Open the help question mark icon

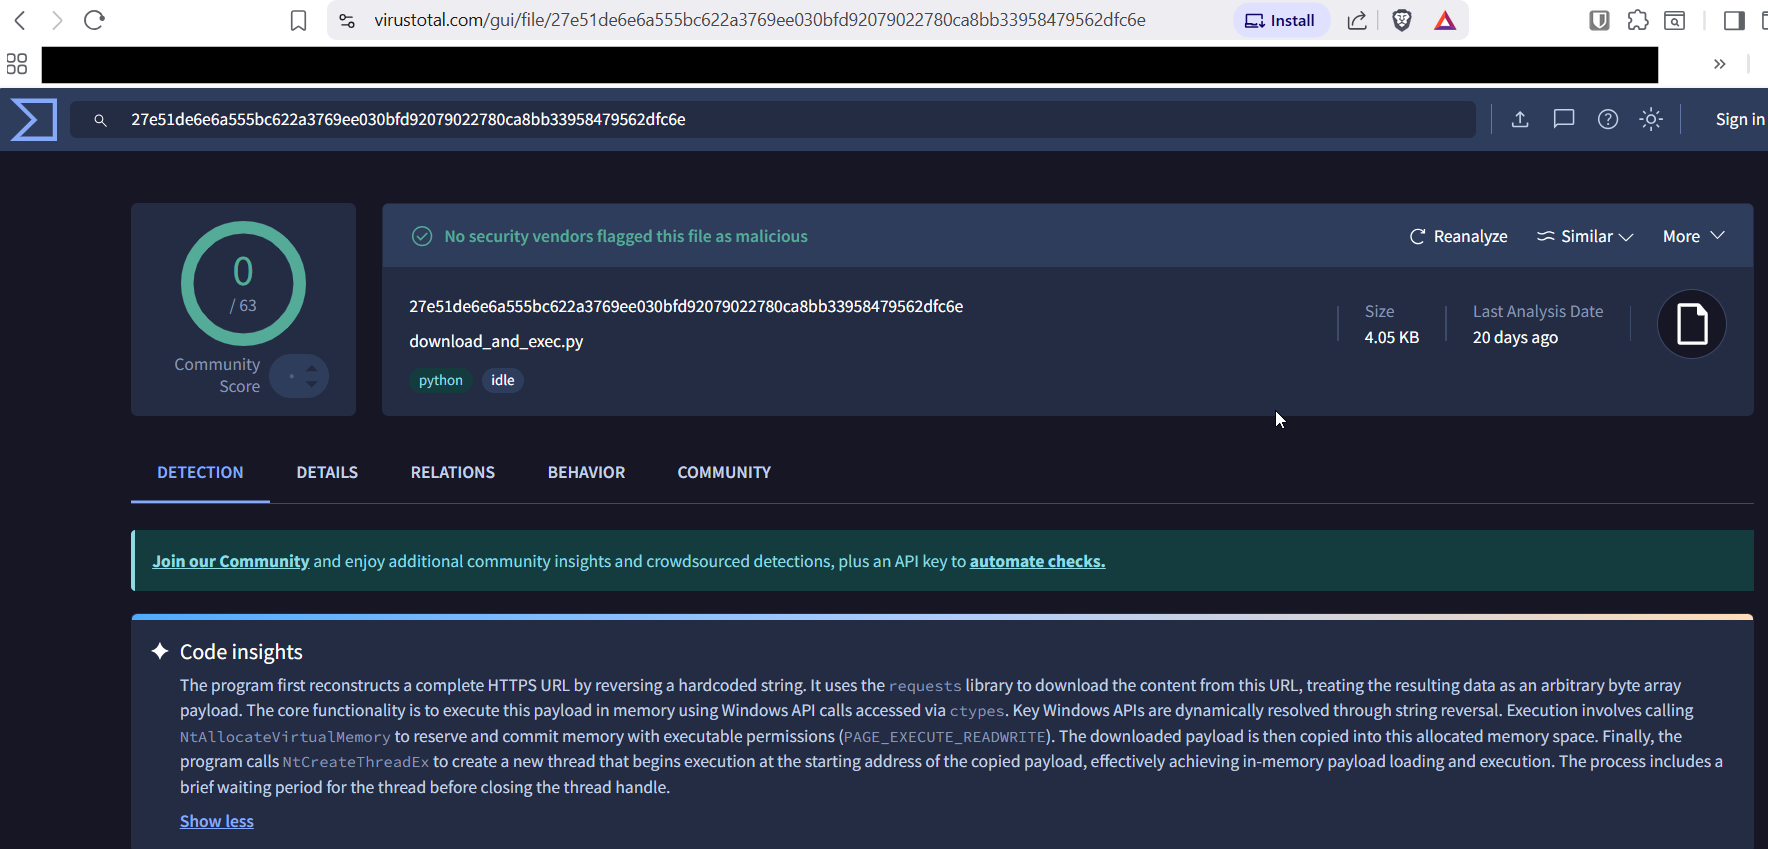click(x=1608, y=119)
